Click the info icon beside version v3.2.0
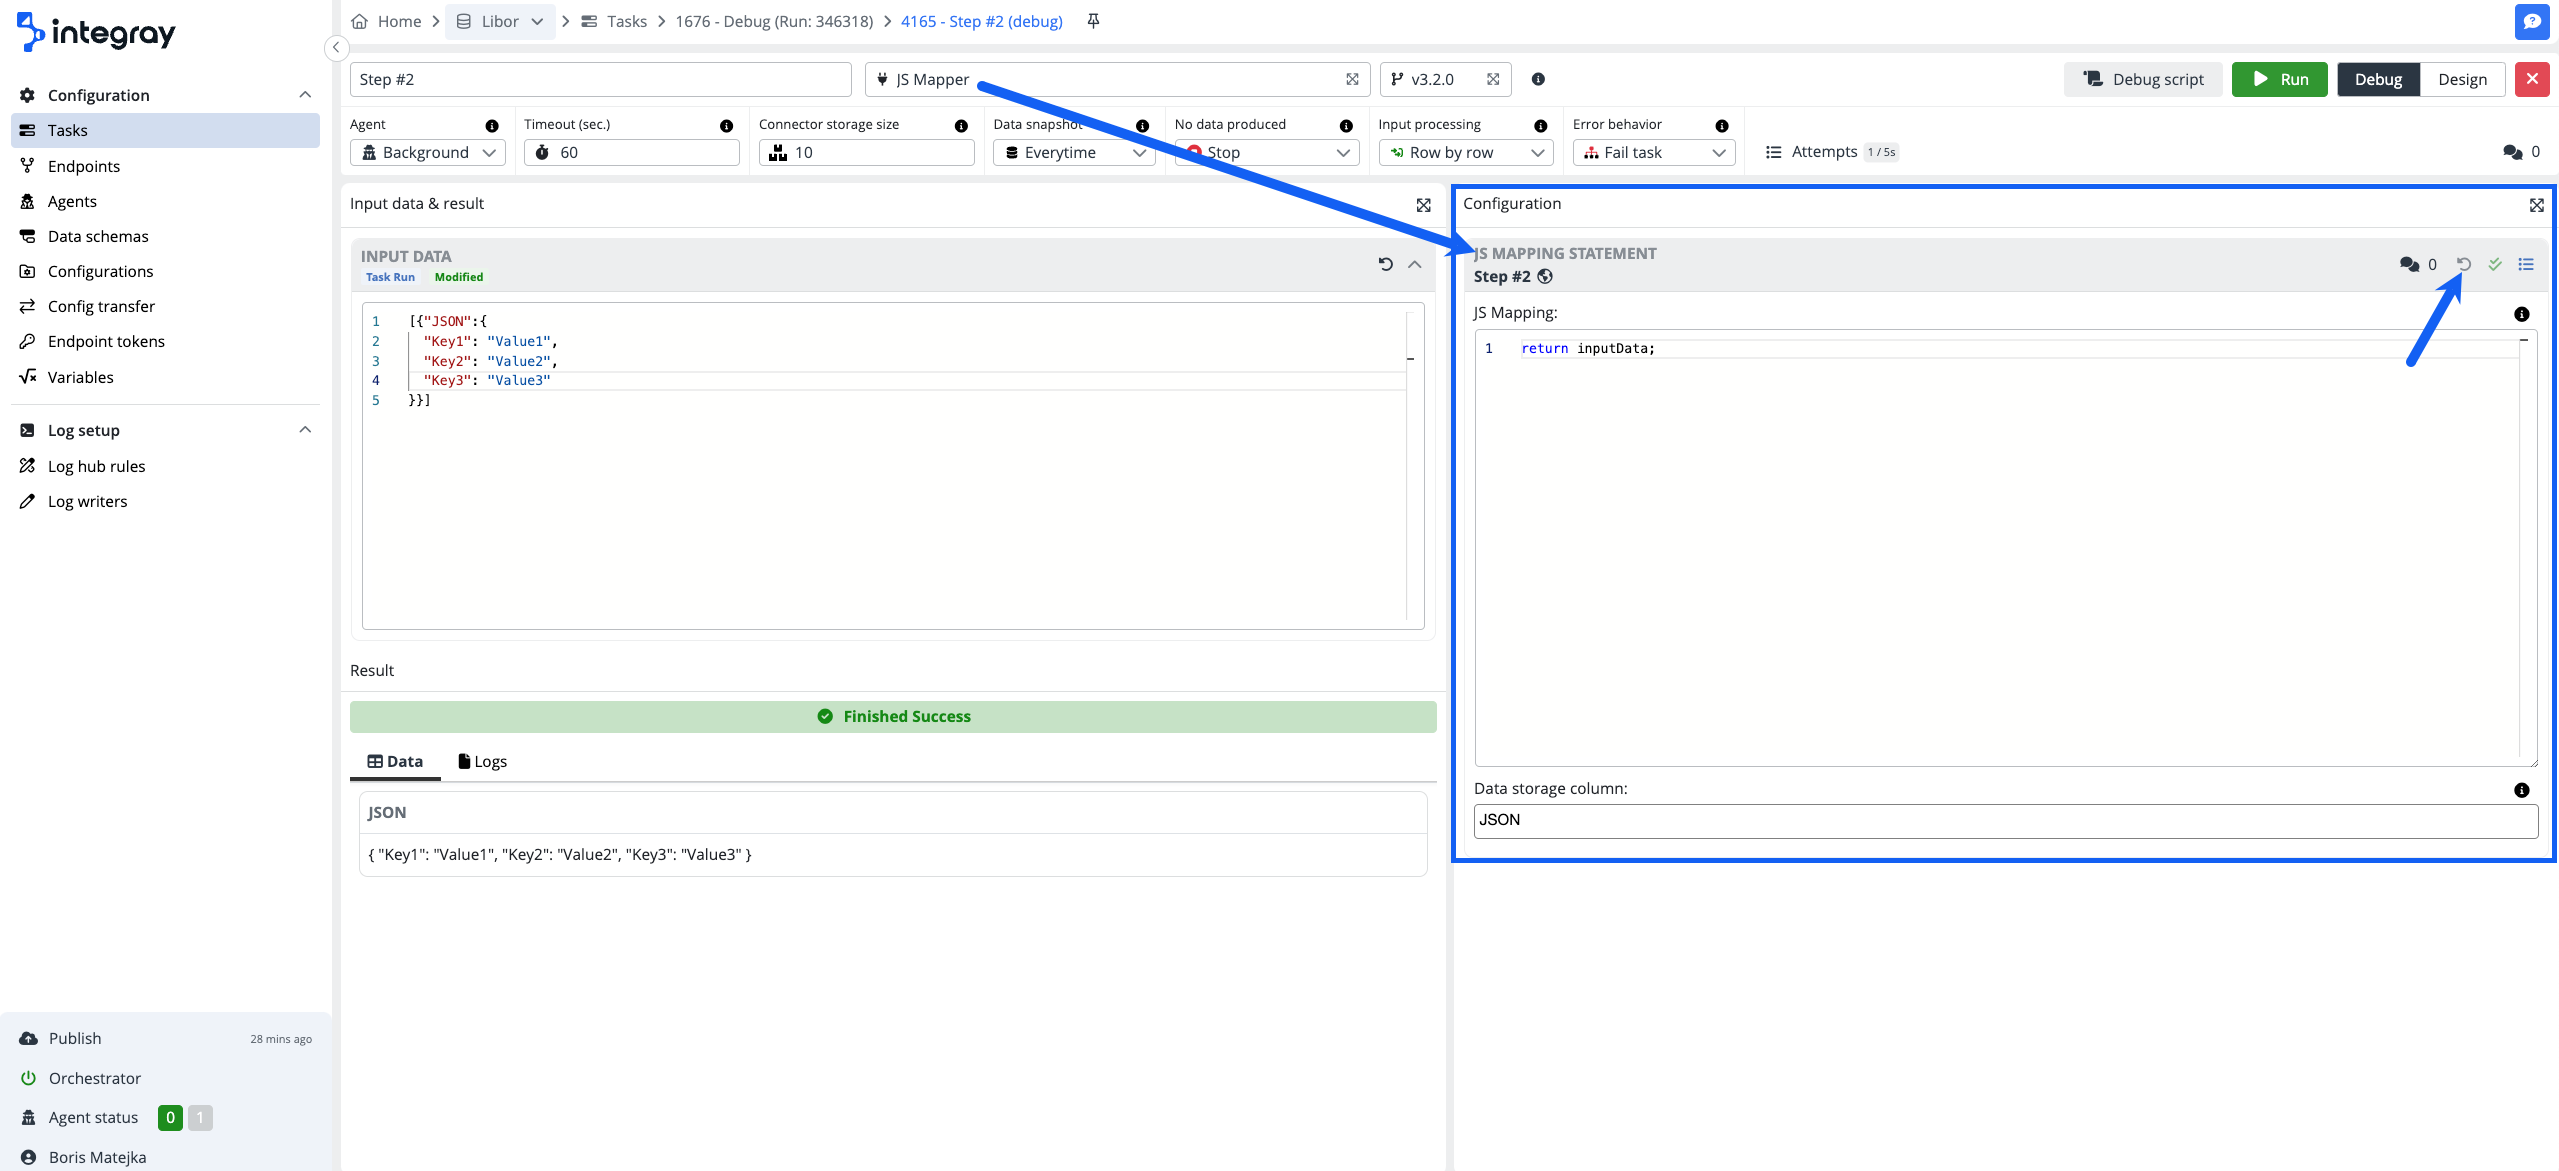The image size is (2559, 1171). pyautogui.click(x=1538, y=79)
